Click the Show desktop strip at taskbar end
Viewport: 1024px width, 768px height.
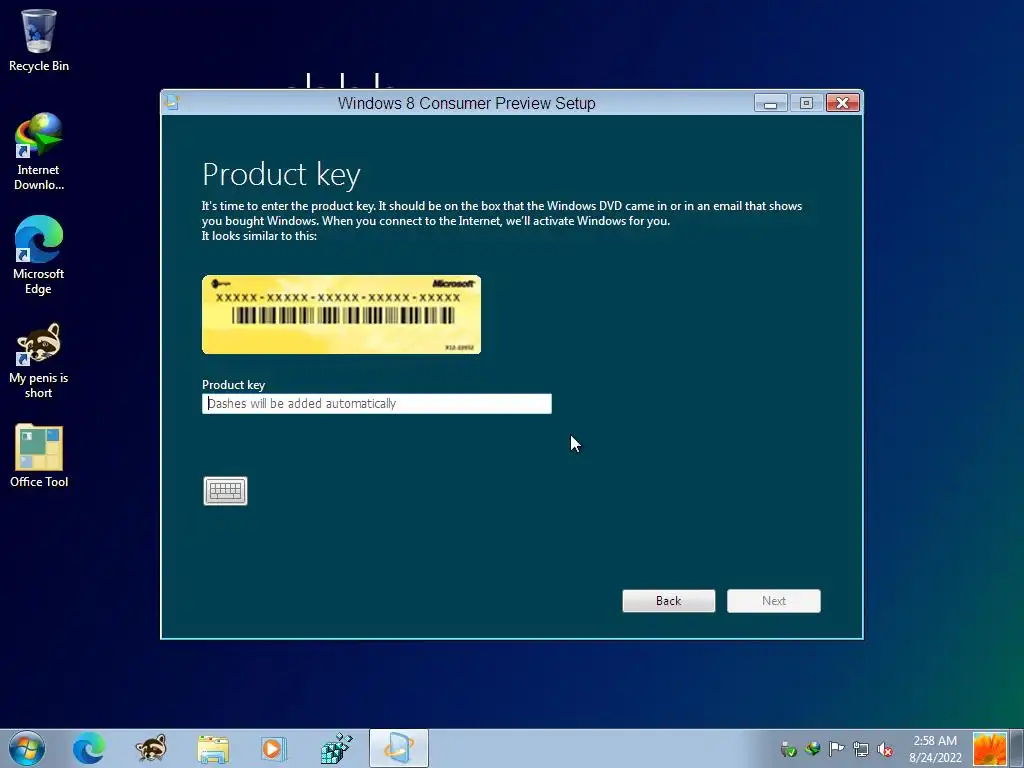pyautogui.click(x=1017, y=749)
